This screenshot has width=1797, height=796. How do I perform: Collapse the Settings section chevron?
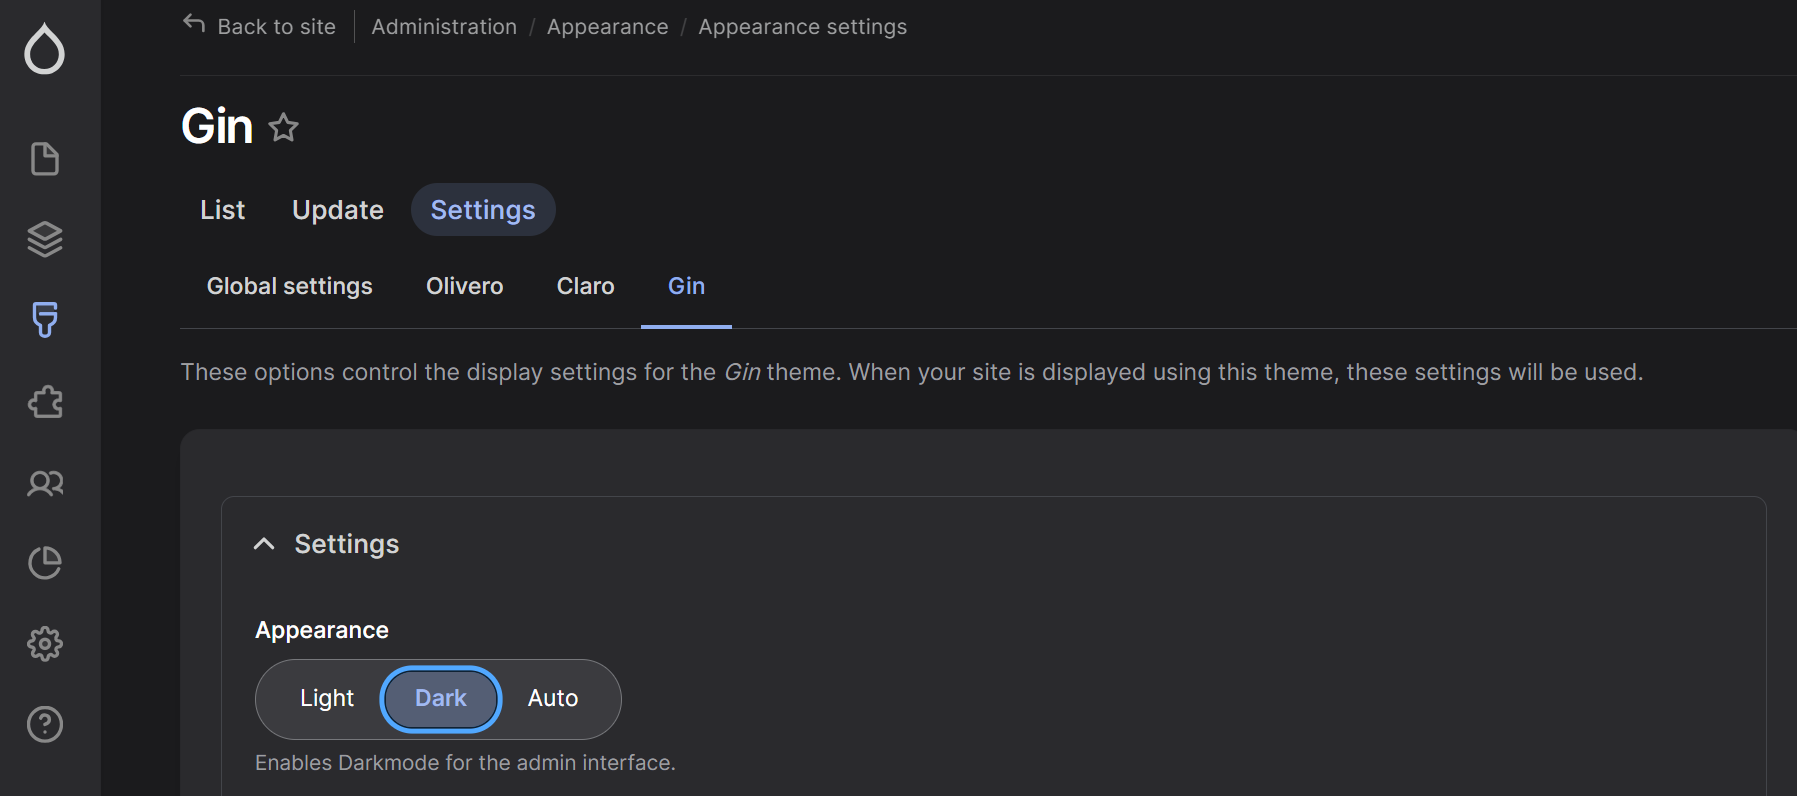pyautogui.click(x=264, y=544)
